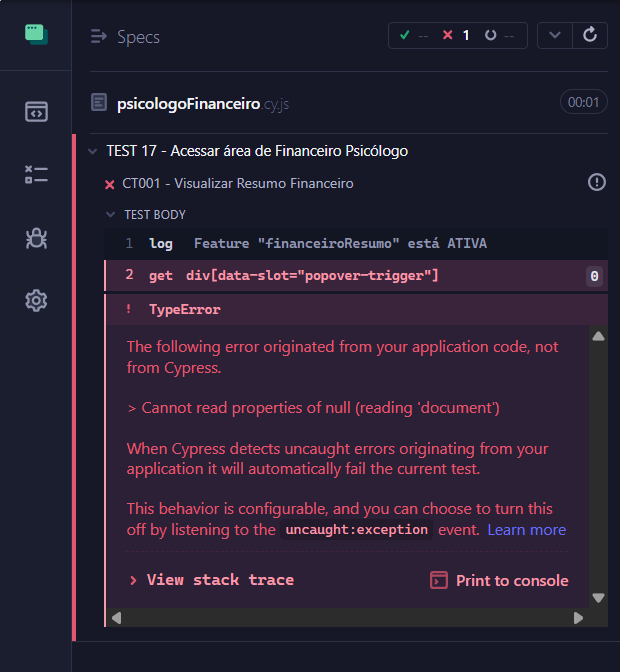Open Settings gear in sidebar
This screenshot has height=672, width=620.
[36, 300]
